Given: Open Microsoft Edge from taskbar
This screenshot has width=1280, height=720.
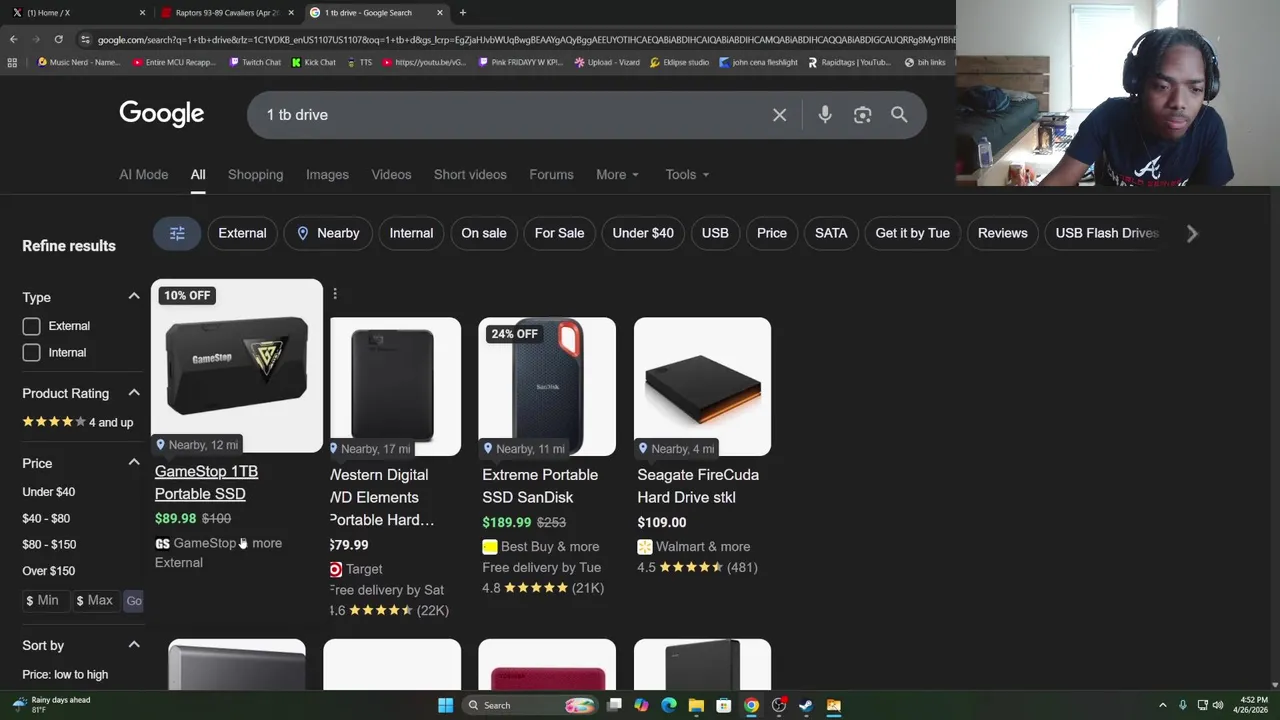Looking at the screenshot, I should tap(669, 705).
